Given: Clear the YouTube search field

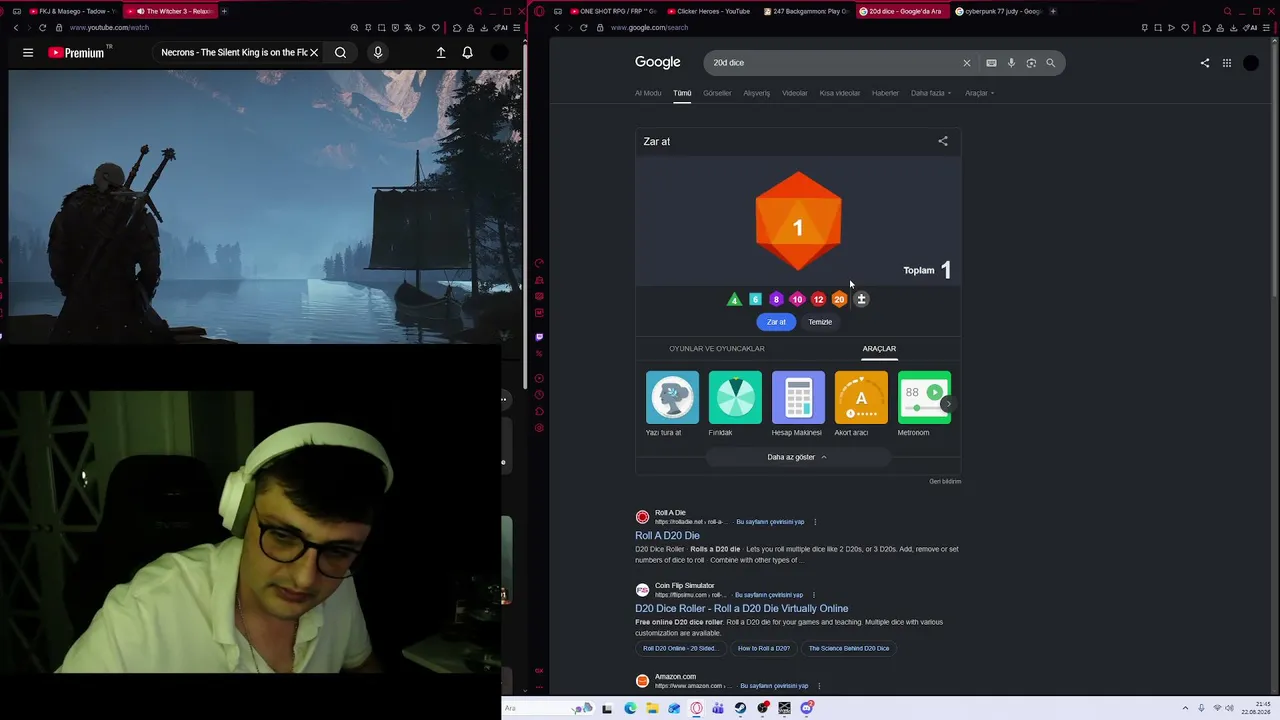Looking at the screenshot, I should [314, 52].
